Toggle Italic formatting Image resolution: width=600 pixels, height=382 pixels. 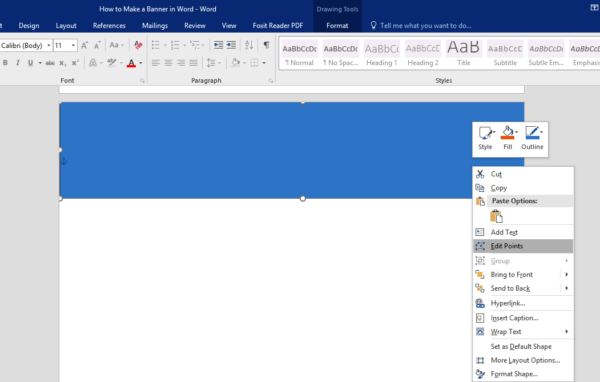click(x=18, y=63)
